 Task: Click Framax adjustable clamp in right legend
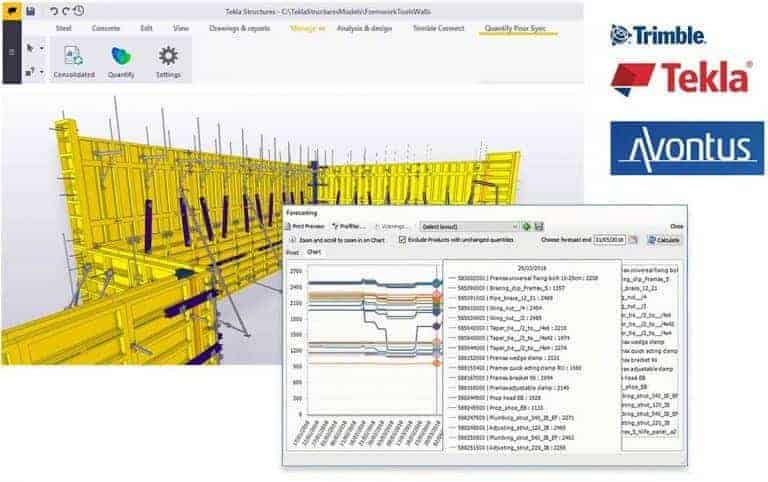pyautogui.click(x=648, y=369)
